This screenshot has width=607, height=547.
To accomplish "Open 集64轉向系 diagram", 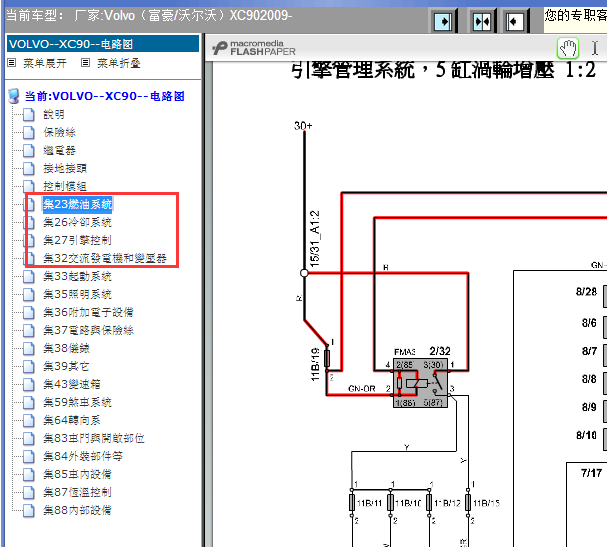I will [72, 420].
